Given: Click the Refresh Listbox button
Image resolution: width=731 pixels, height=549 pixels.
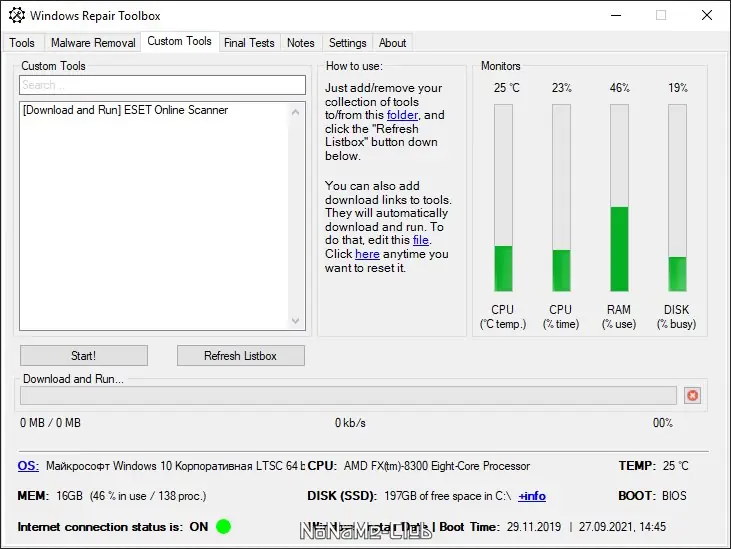Looking at the screenshot, I should click(241, 356).
